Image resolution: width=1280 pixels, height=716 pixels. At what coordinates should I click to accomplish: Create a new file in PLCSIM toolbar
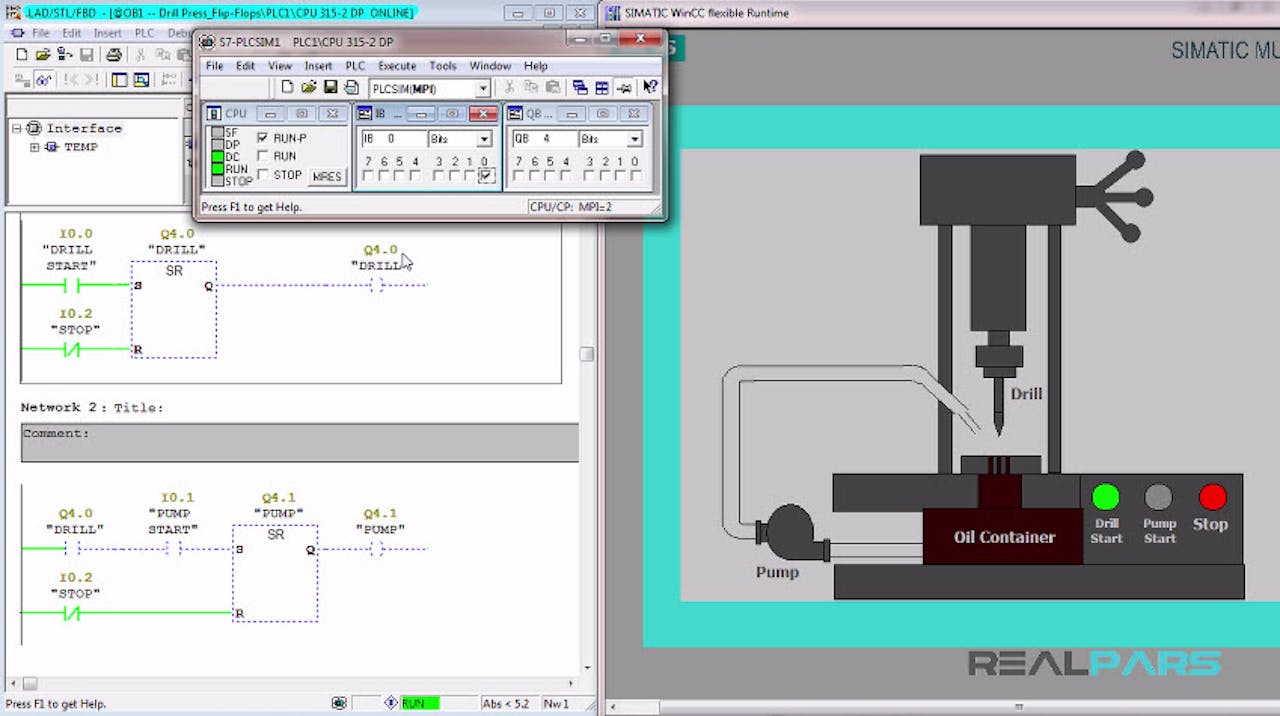[287, 87]
